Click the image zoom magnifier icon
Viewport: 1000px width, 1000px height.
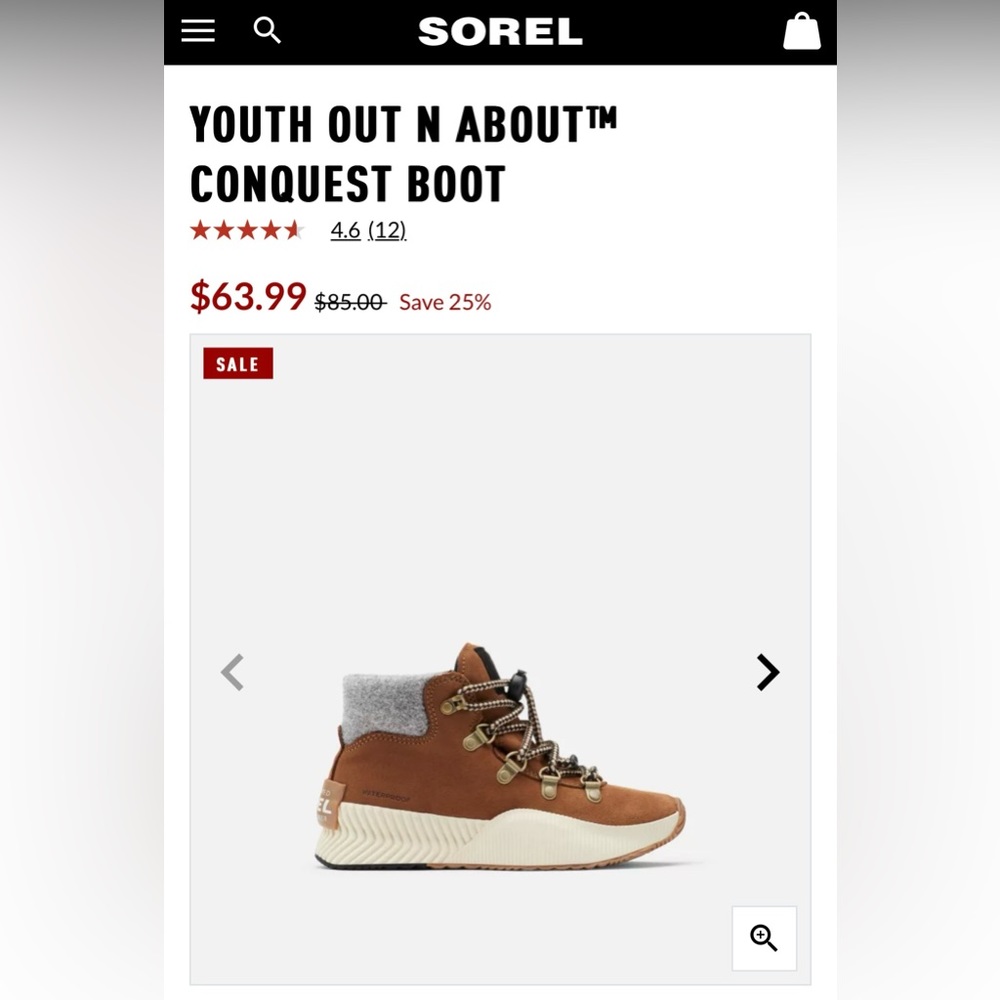(x=765, y=938)
